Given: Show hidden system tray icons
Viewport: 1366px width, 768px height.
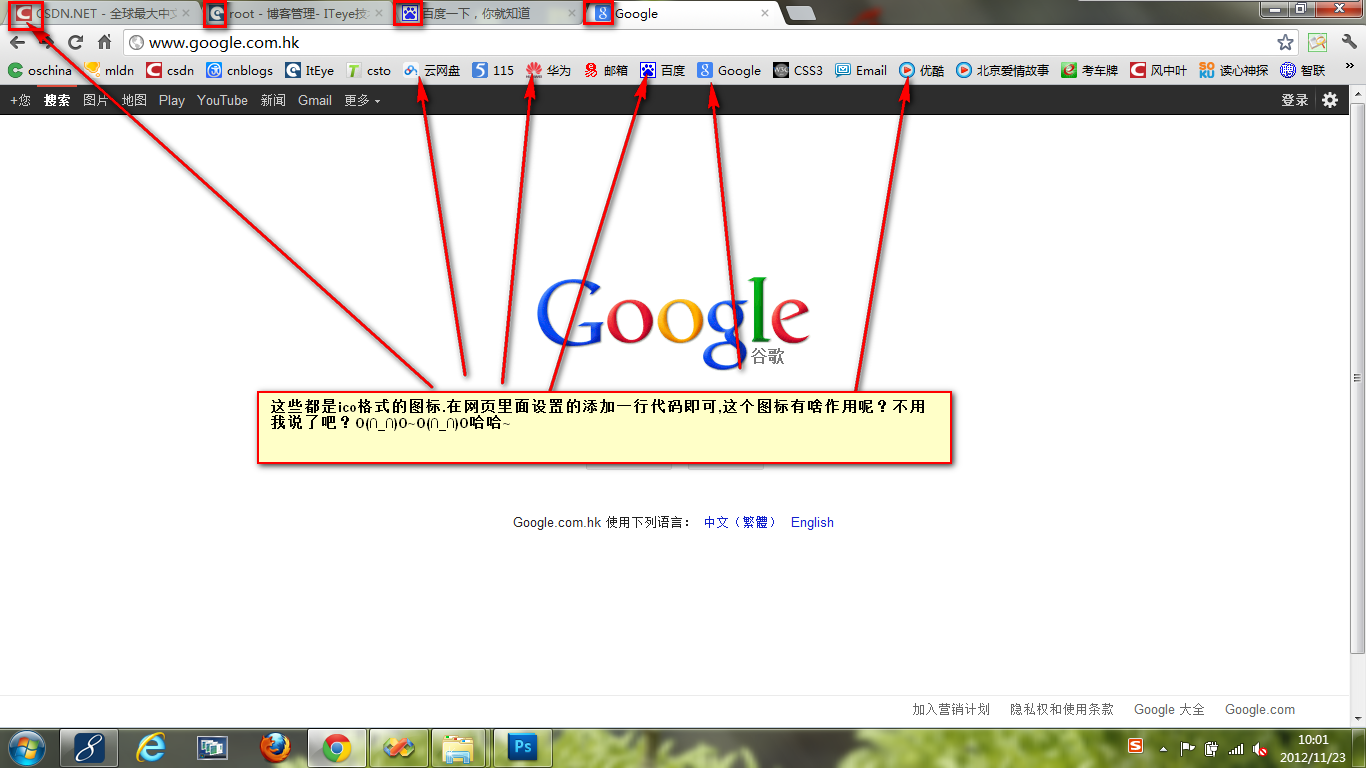Looking at the screenshot, I should click(x=1163, y=748).
